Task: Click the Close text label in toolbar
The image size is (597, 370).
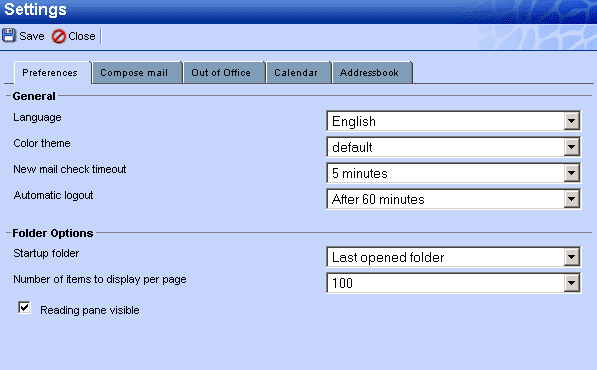Action: [x=82, y=36]
